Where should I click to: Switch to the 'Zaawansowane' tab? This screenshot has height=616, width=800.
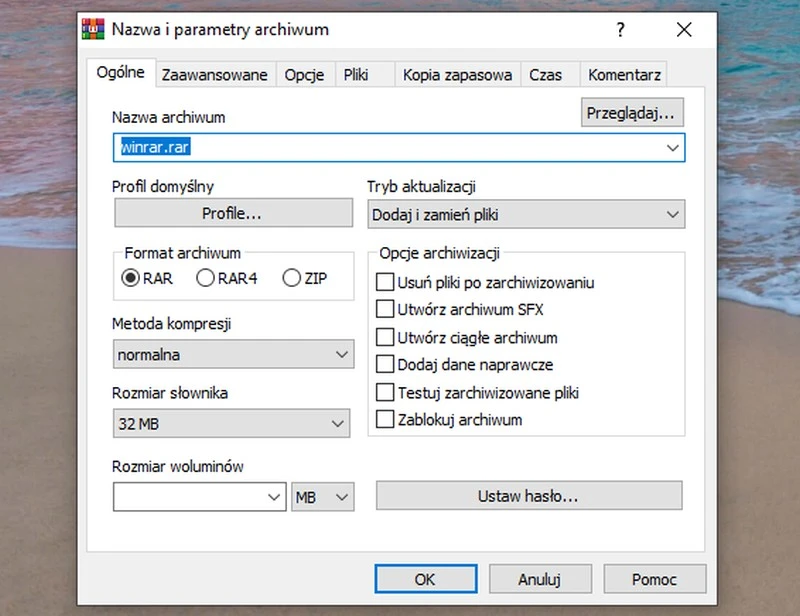214,74
